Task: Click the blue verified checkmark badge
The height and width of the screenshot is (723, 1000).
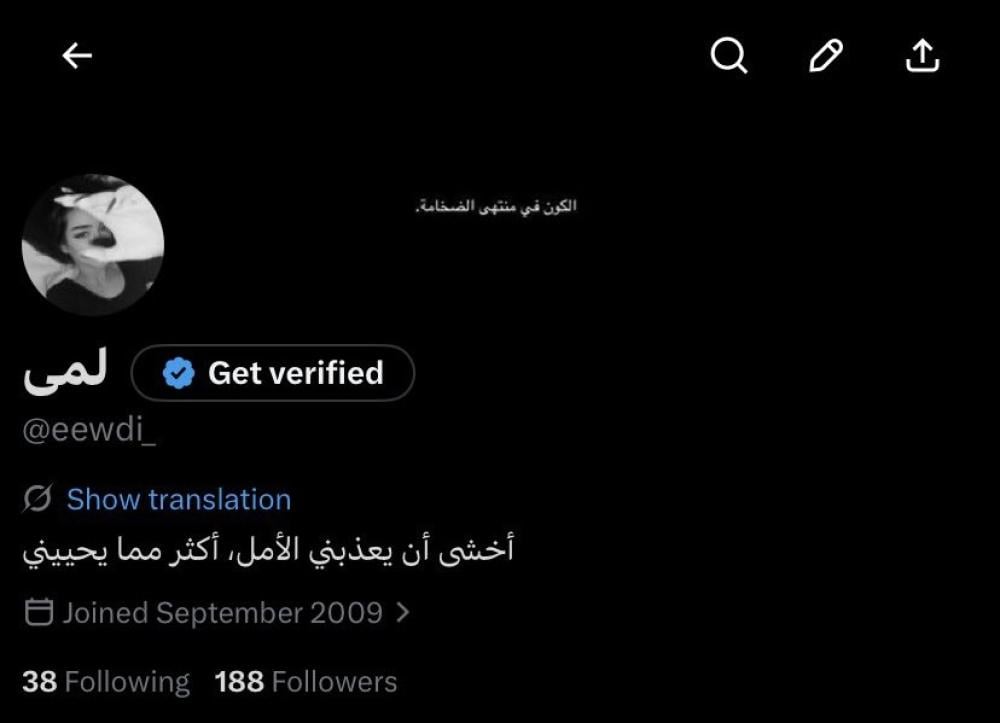Action: pos(179,373)
